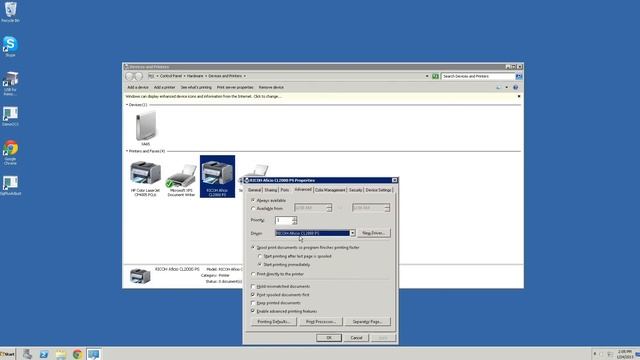Viewport: 640px width, 360px height.
Task: Click the Start button
Action: pos(7,354)
